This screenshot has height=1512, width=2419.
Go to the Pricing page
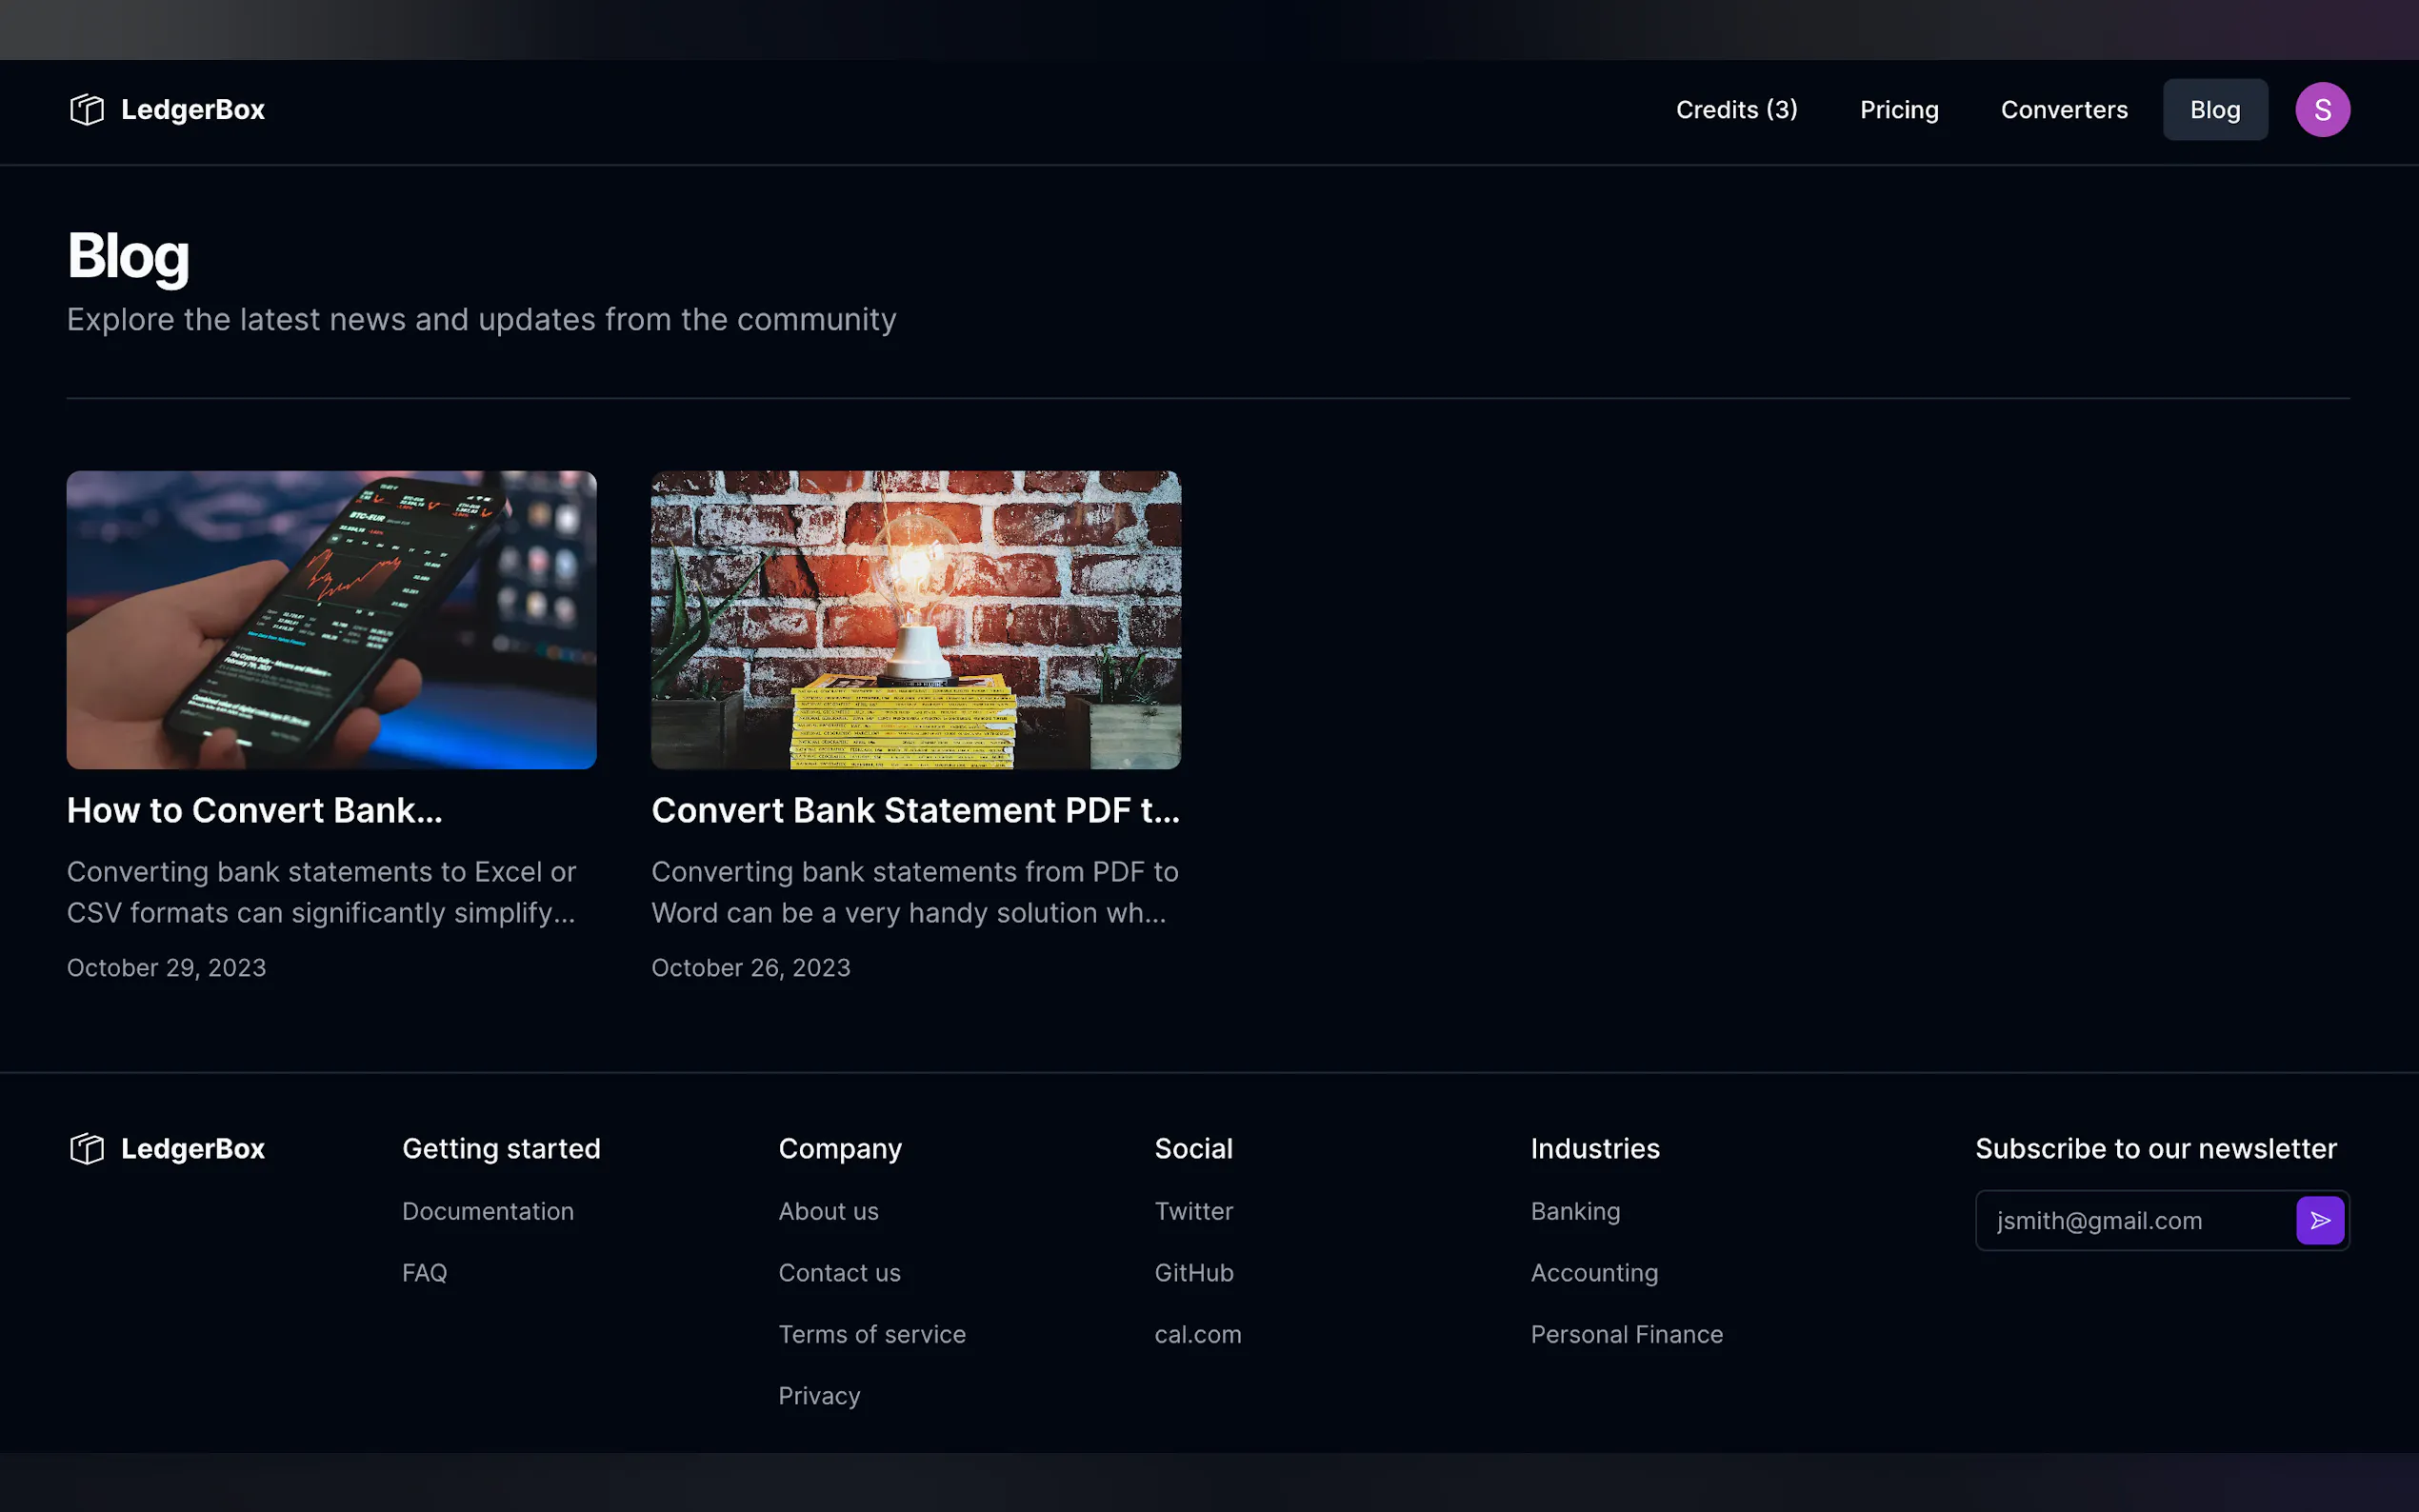[1898, 110]
